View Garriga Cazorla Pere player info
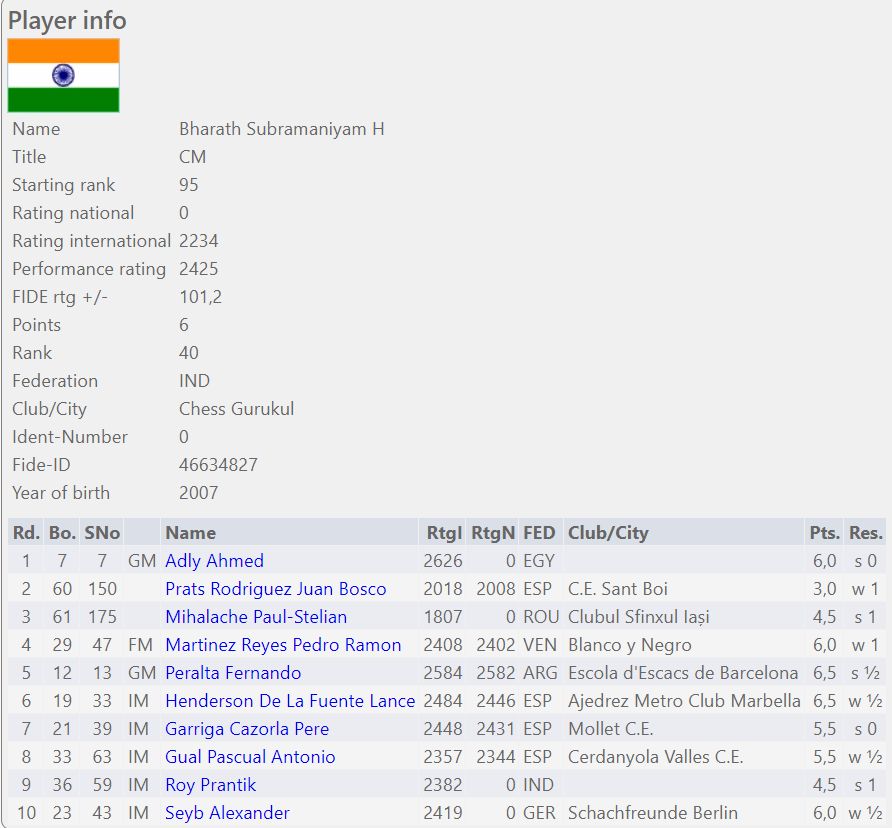 pyautogui.click(x=247, y=729)
